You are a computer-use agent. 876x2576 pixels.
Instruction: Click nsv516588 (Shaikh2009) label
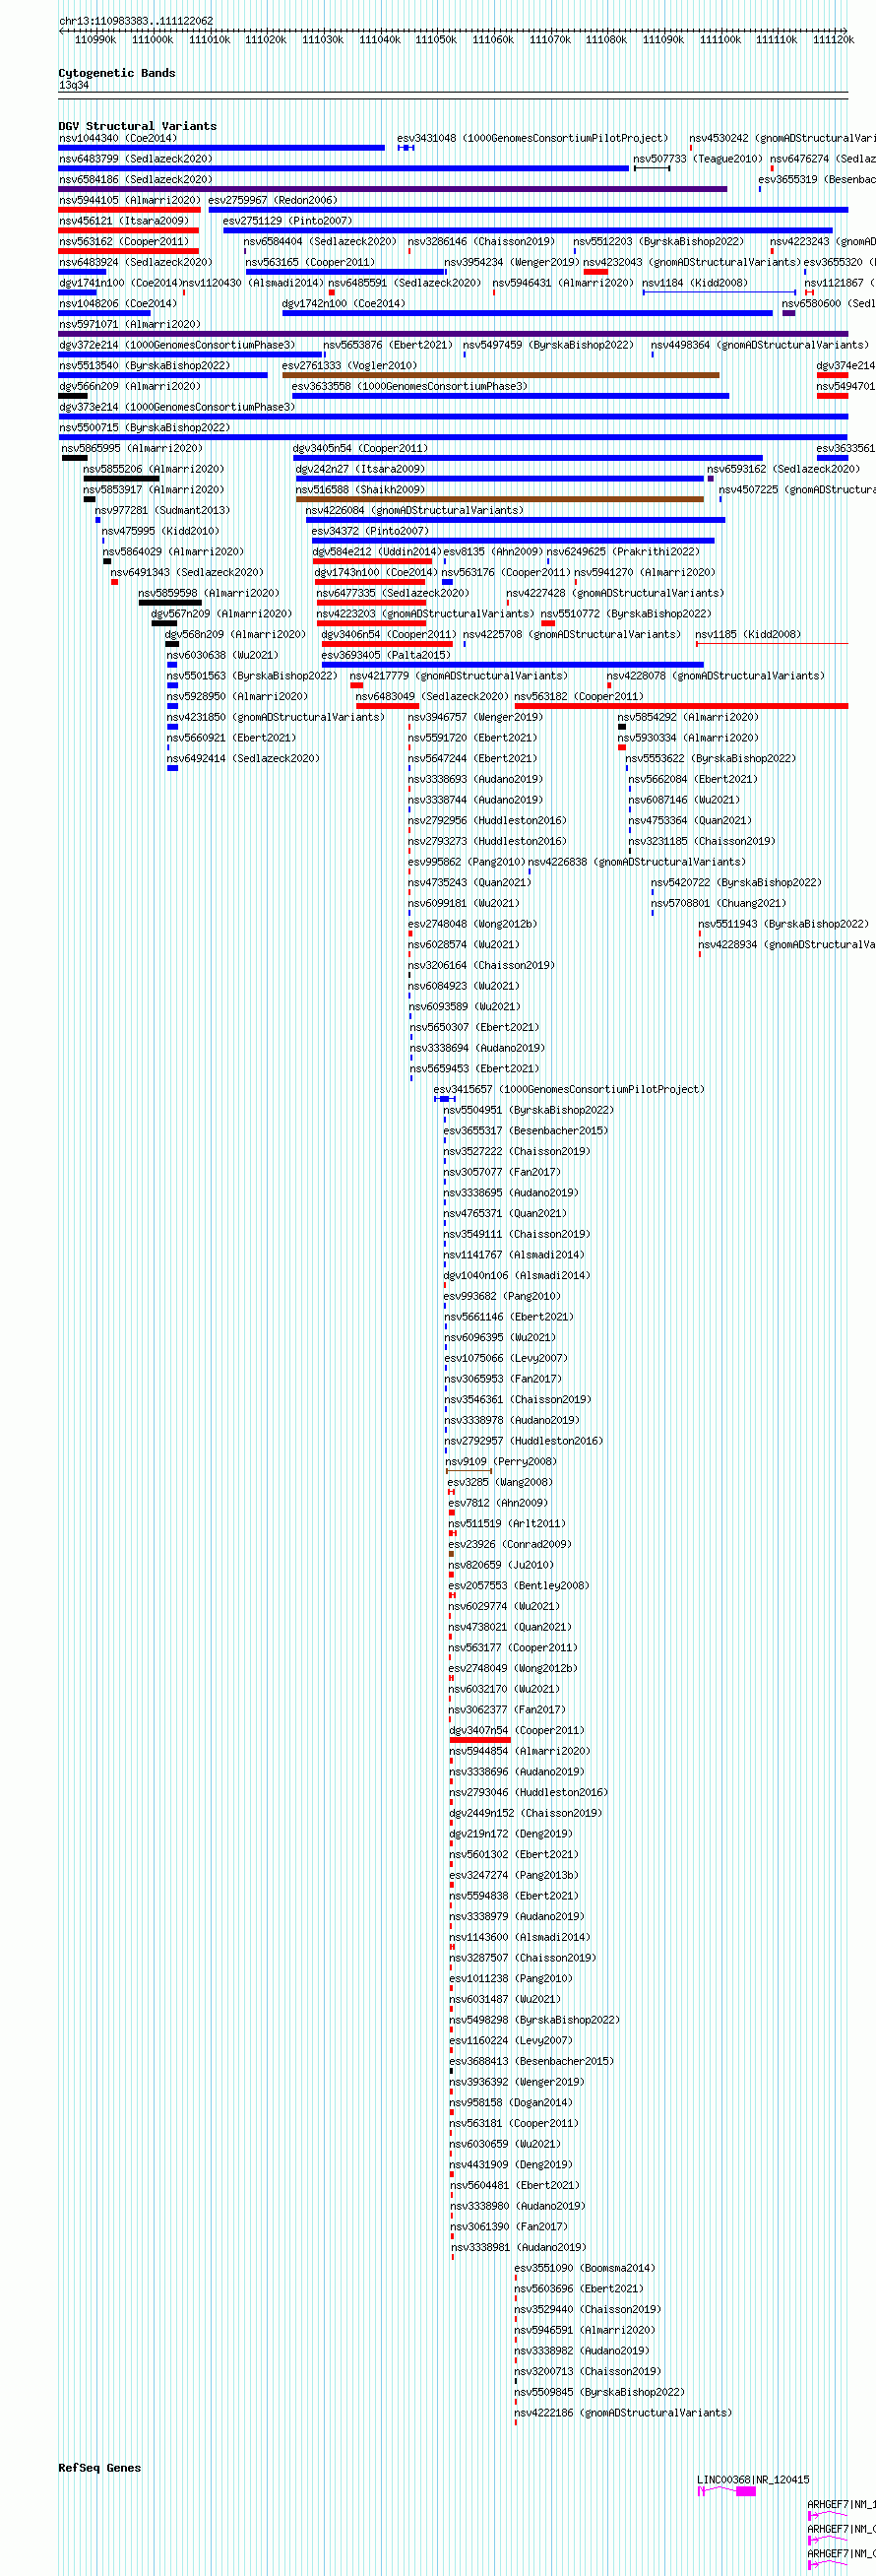(x=360, y=490)
